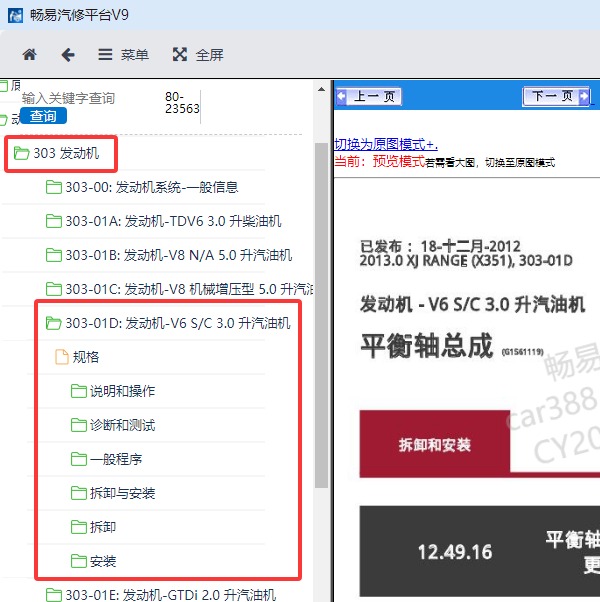Screen dimensions: 600x602
Task: Click the 查询 search button
Action: [43, 116]
